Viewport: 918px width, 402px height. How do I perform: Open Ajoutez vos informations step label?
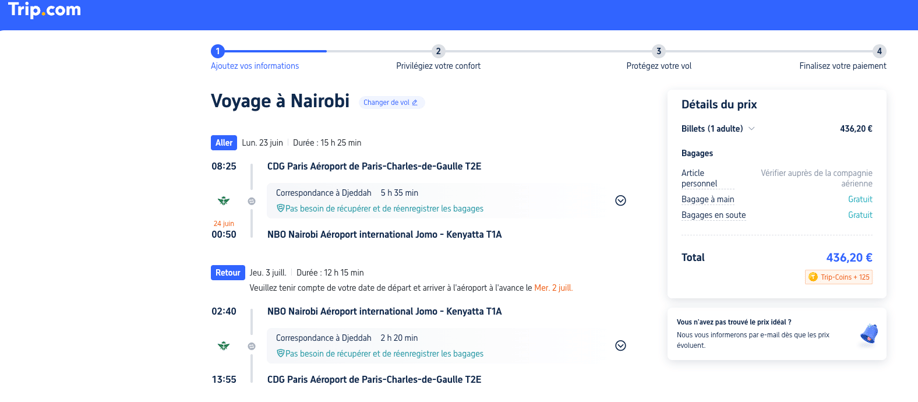click(x=255, y=66)
